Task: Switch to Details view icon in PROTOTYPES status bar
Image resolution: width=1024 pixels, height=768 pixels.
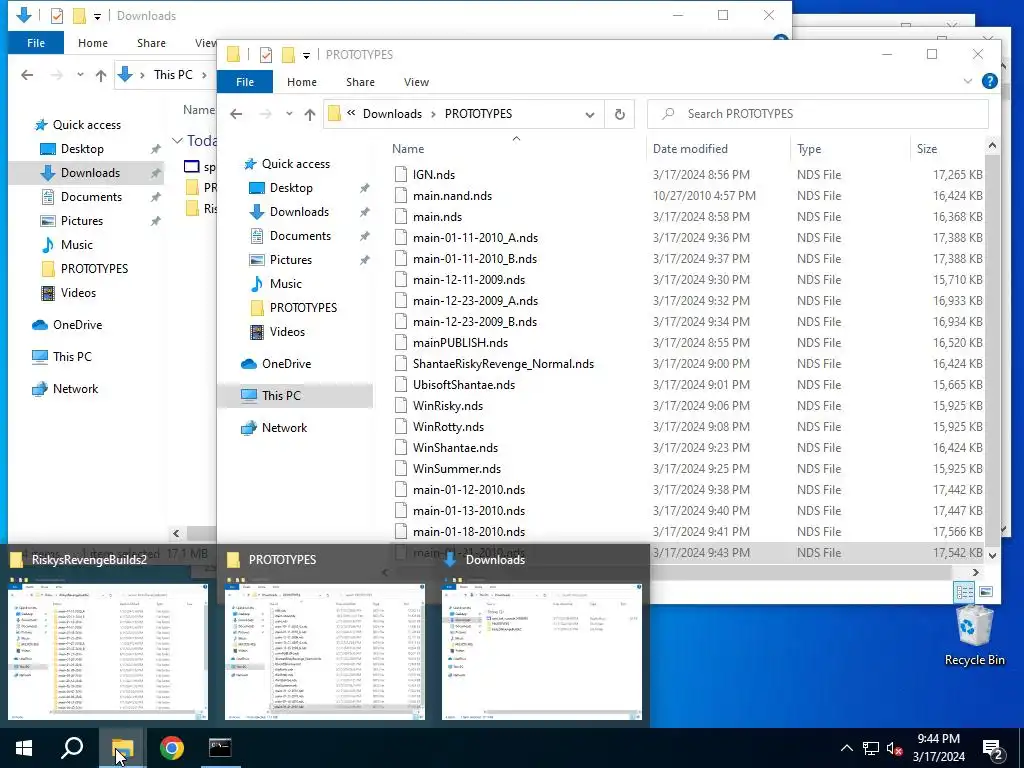Action: [x=964, y=592]
